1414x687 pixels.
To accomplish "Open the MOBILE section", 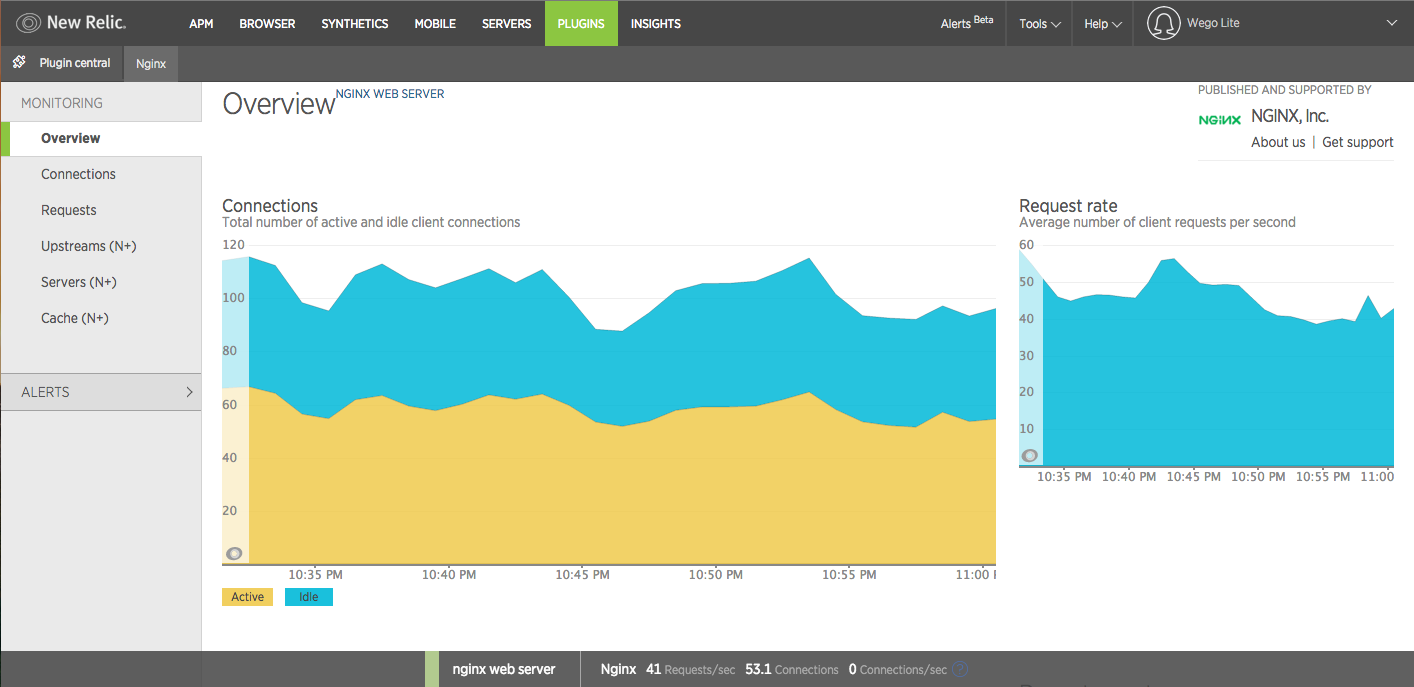I will [435, 23].
